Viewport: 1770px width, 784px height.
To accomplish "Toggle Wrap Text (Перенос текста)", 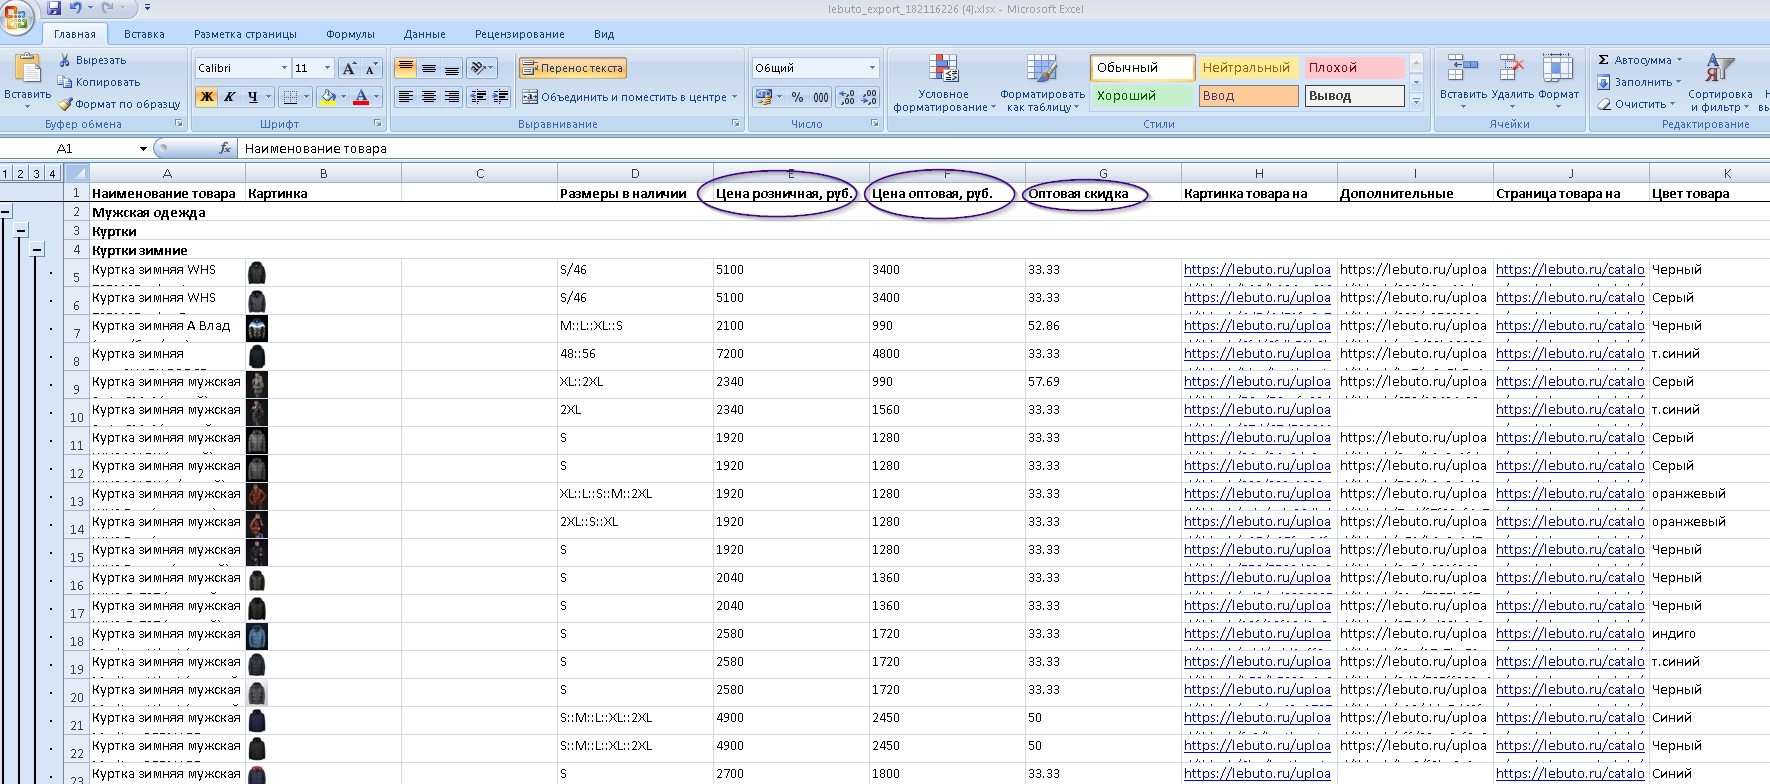I will [x=572, y=68].
